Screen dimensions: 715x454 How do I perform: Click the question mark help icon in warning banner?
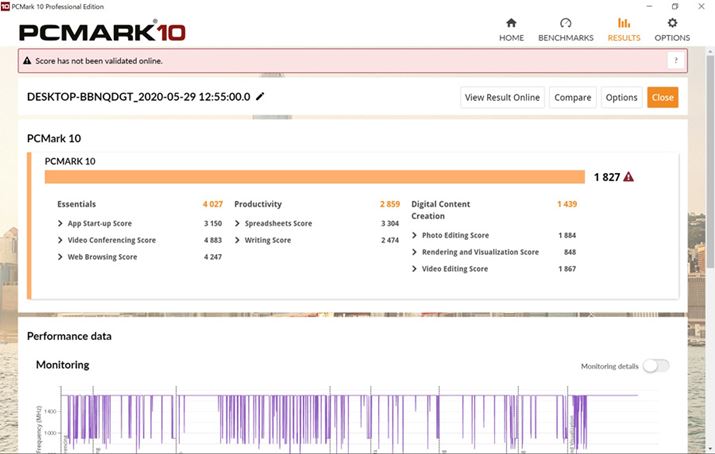coord(676,60)
